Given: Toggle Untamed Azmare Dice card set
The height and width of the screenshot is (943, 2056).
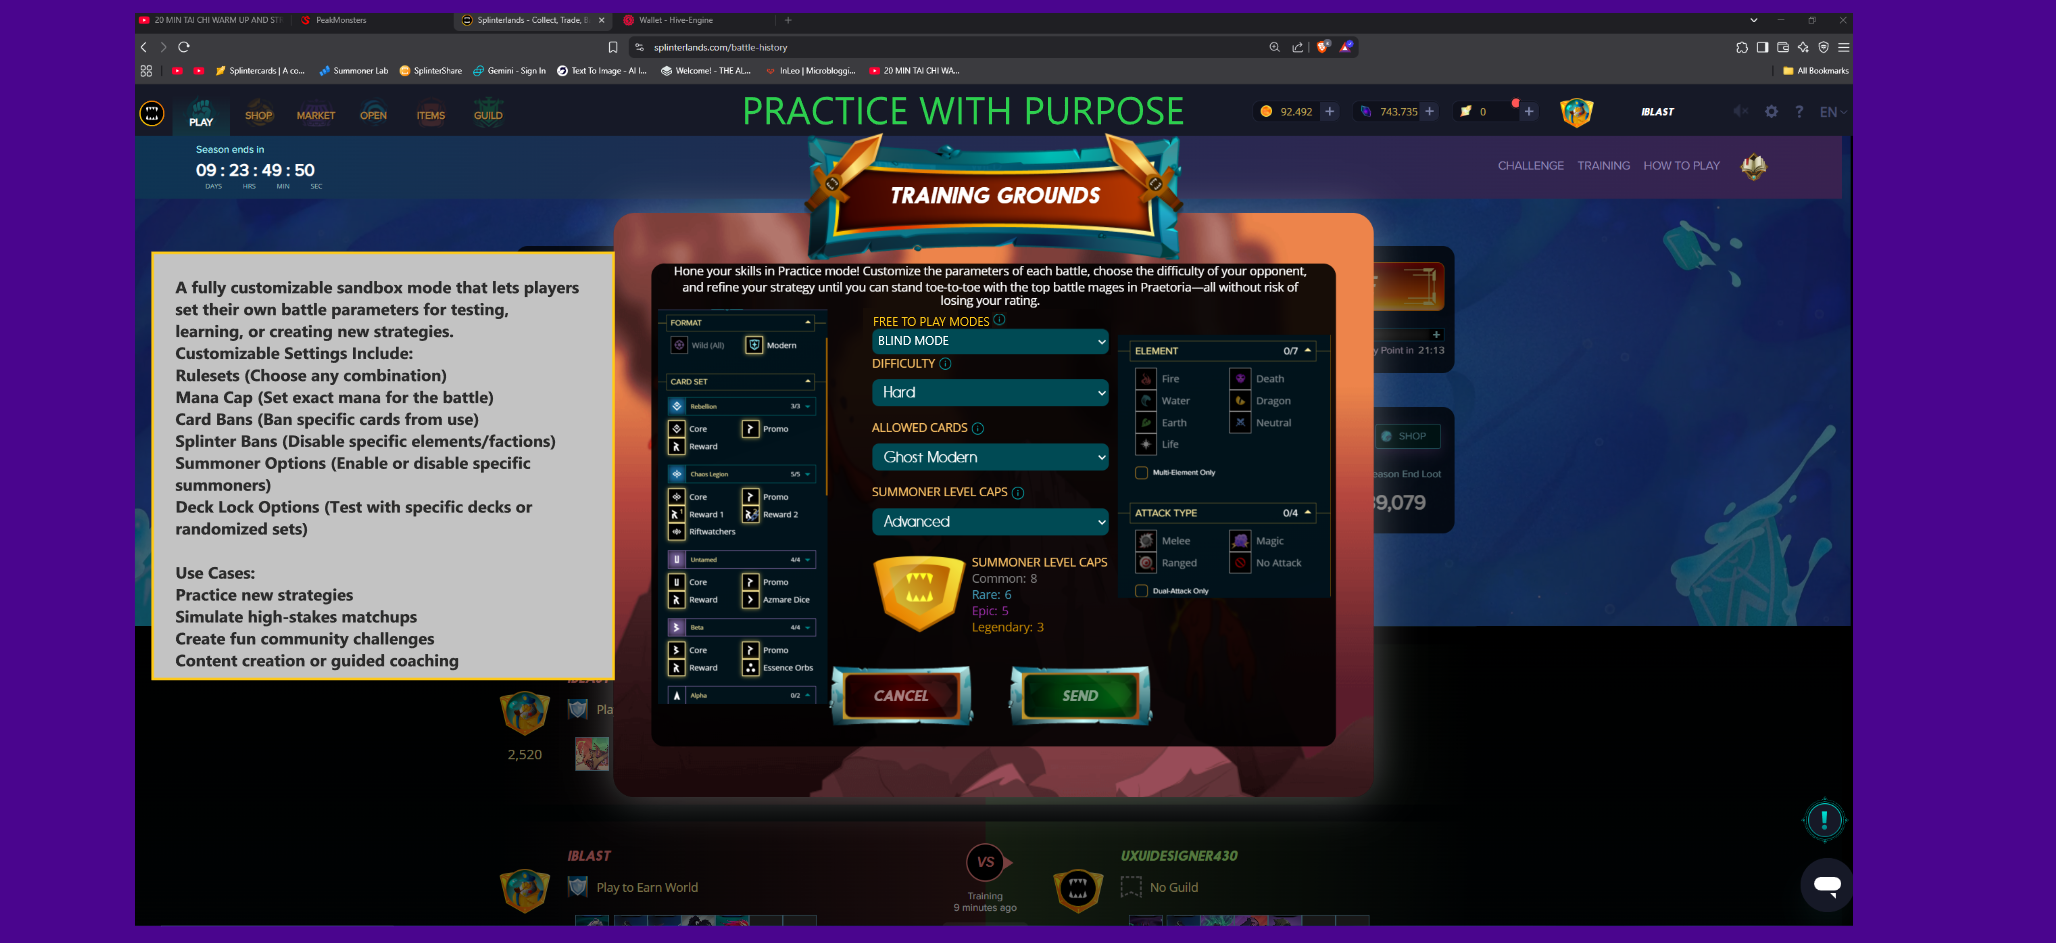Looking at the screenshot, I should click(751, 600).
